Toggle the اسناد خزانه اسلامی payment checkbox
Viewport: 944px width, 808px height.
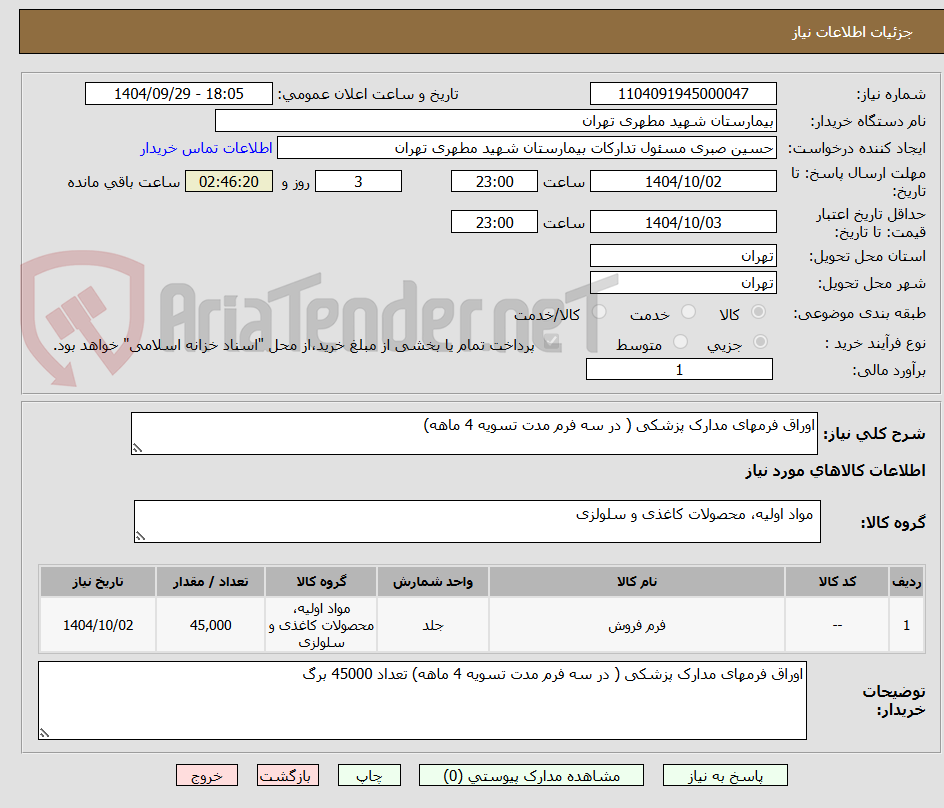(550, 342)
